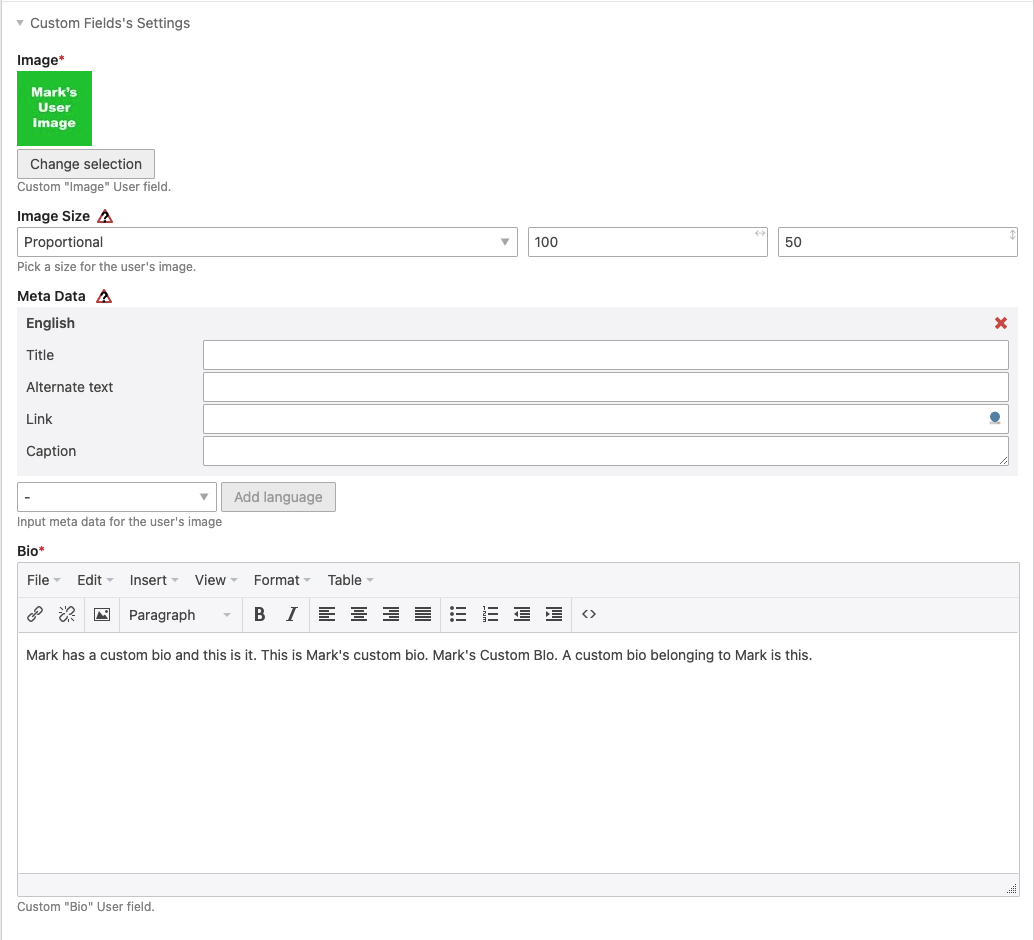Click into the Alternate text field
The height and width of the screenshot is (940, 1034).
605,387
